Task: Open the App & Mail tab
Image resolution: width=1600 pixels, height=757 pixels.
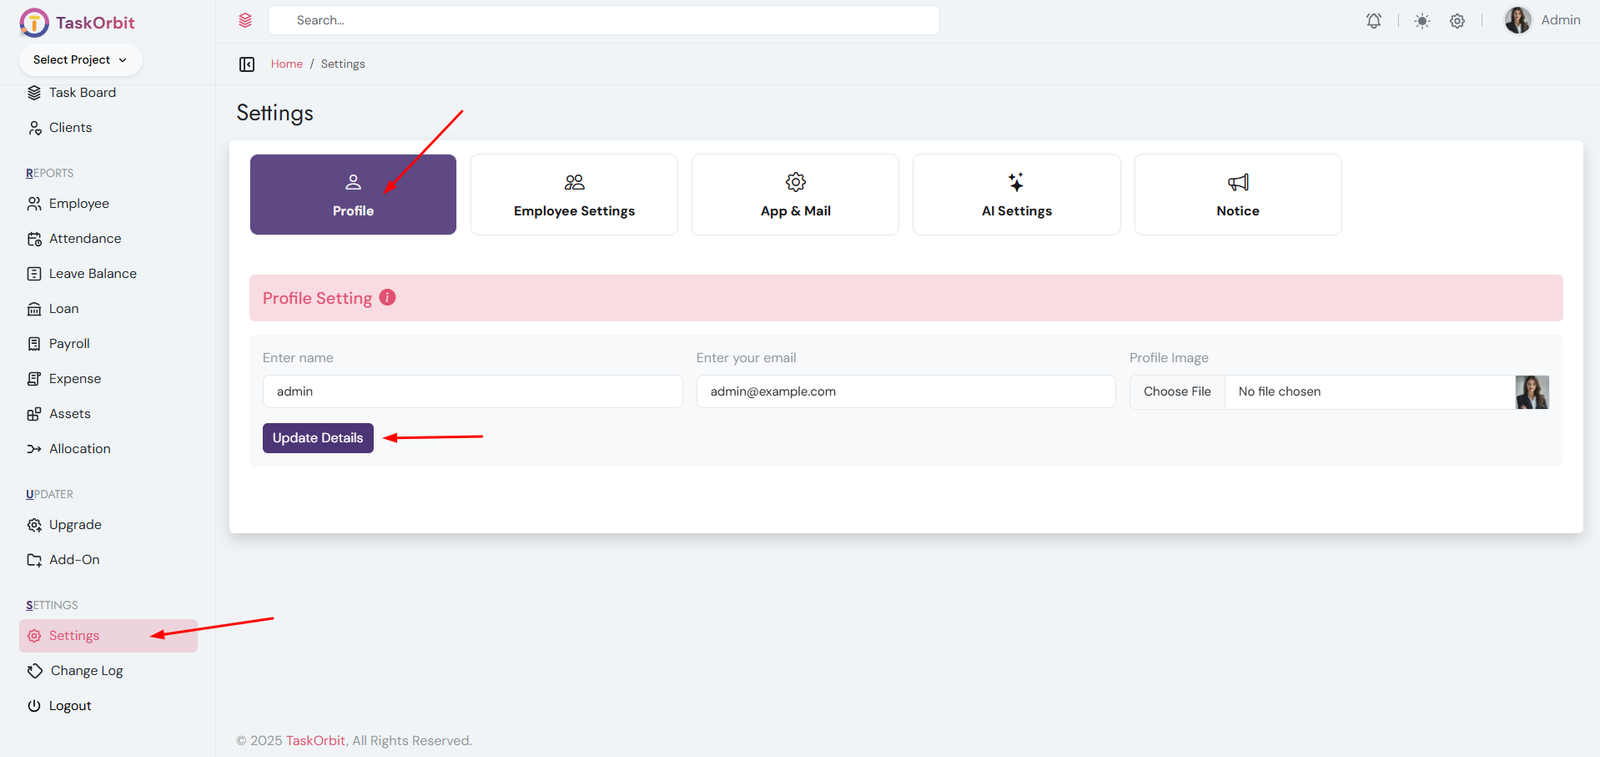Action: (795, 195)
